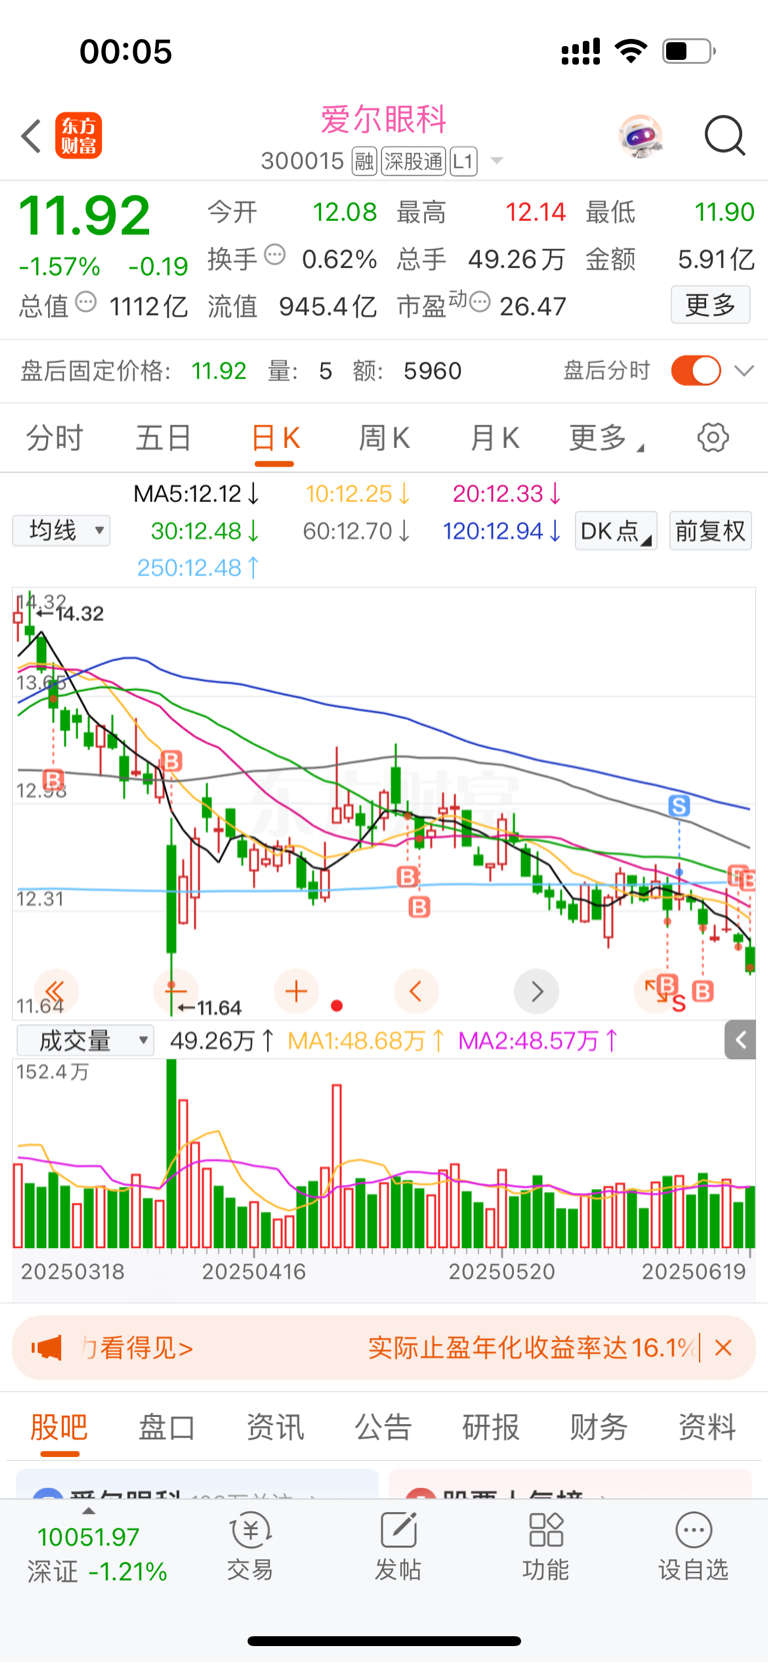Open the 研报 tab

[491, 1427]
